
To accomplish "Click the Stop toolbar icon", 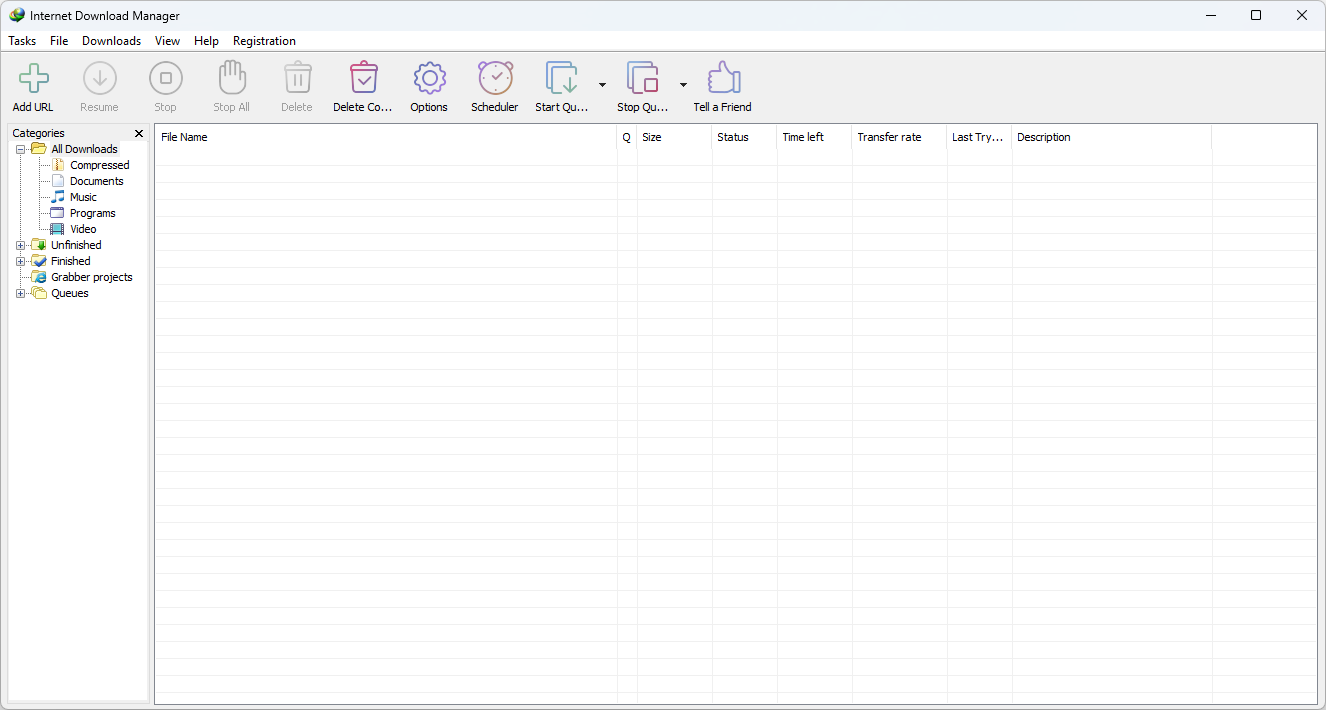I will 166,78.
